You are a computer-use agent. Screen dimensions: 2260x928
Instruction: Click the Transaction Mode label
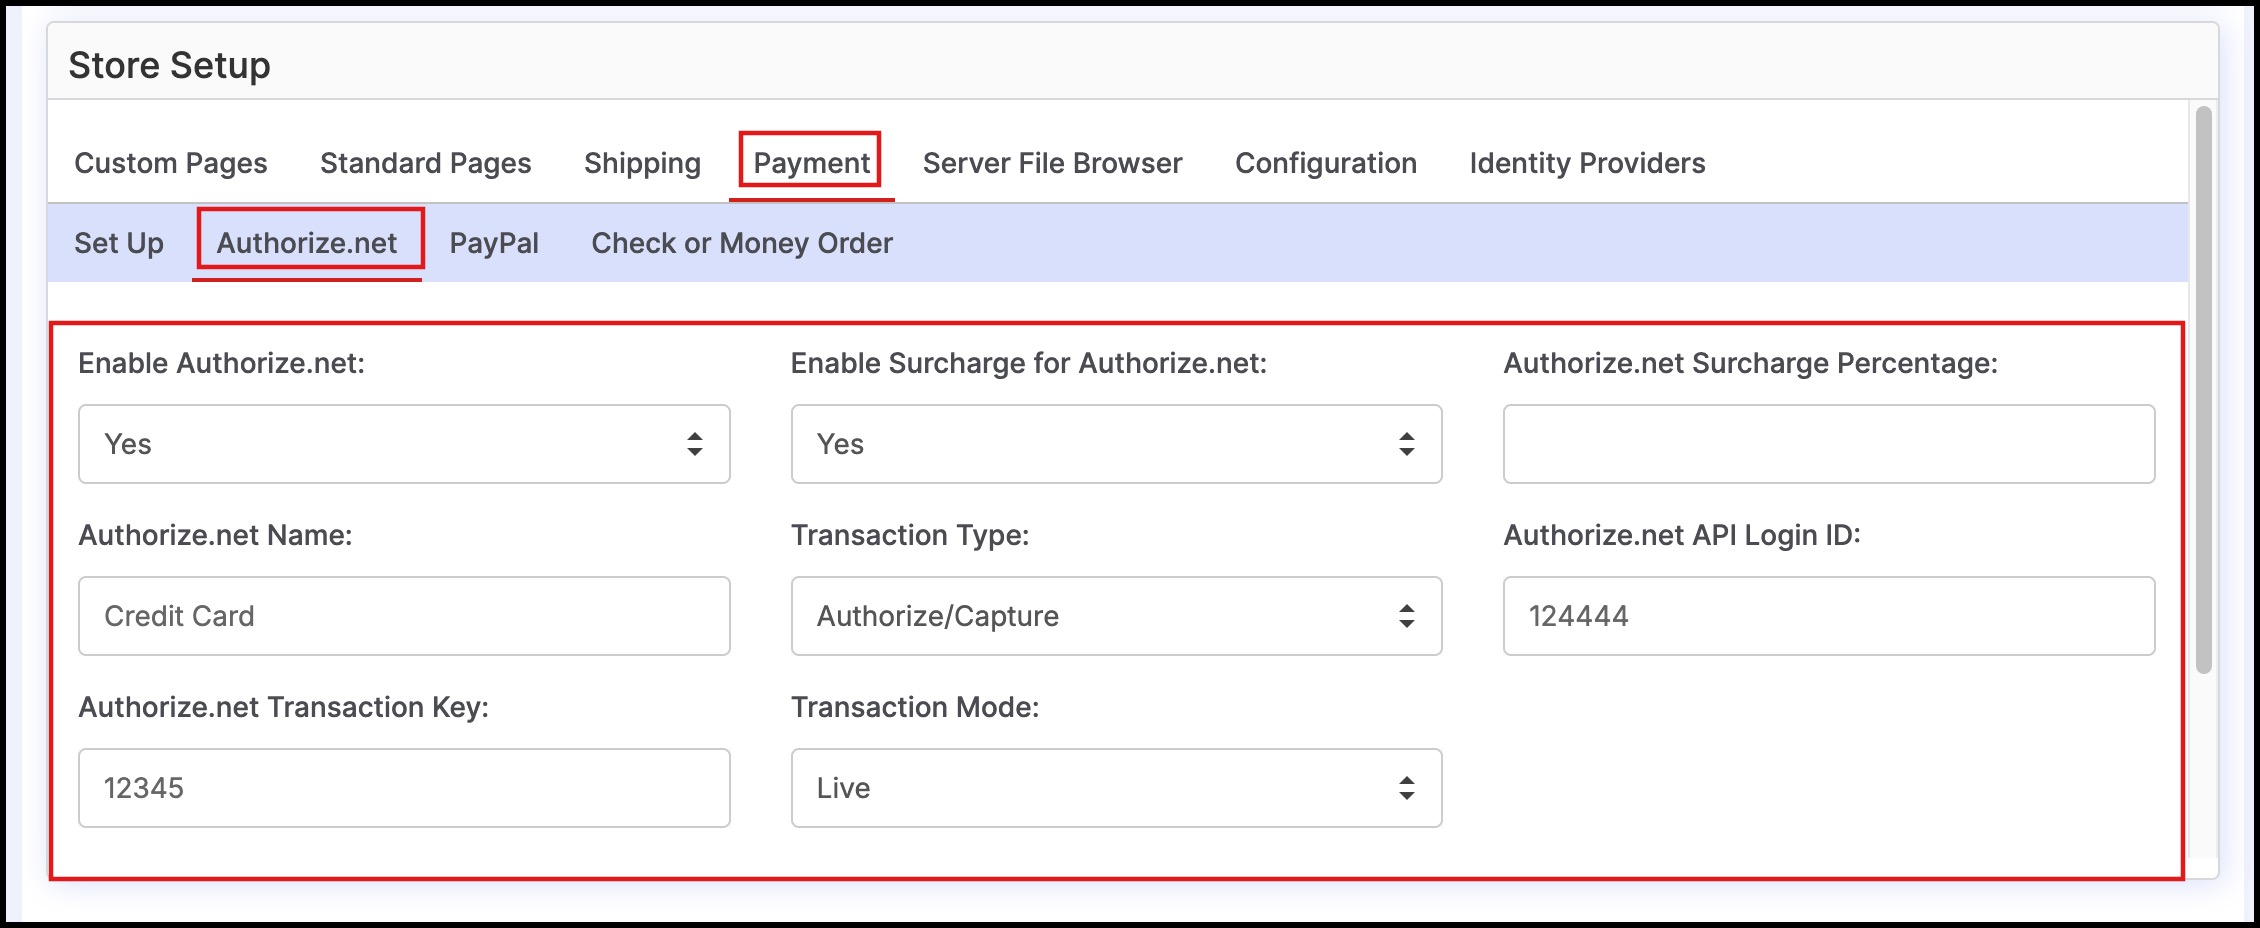(915, 707)
